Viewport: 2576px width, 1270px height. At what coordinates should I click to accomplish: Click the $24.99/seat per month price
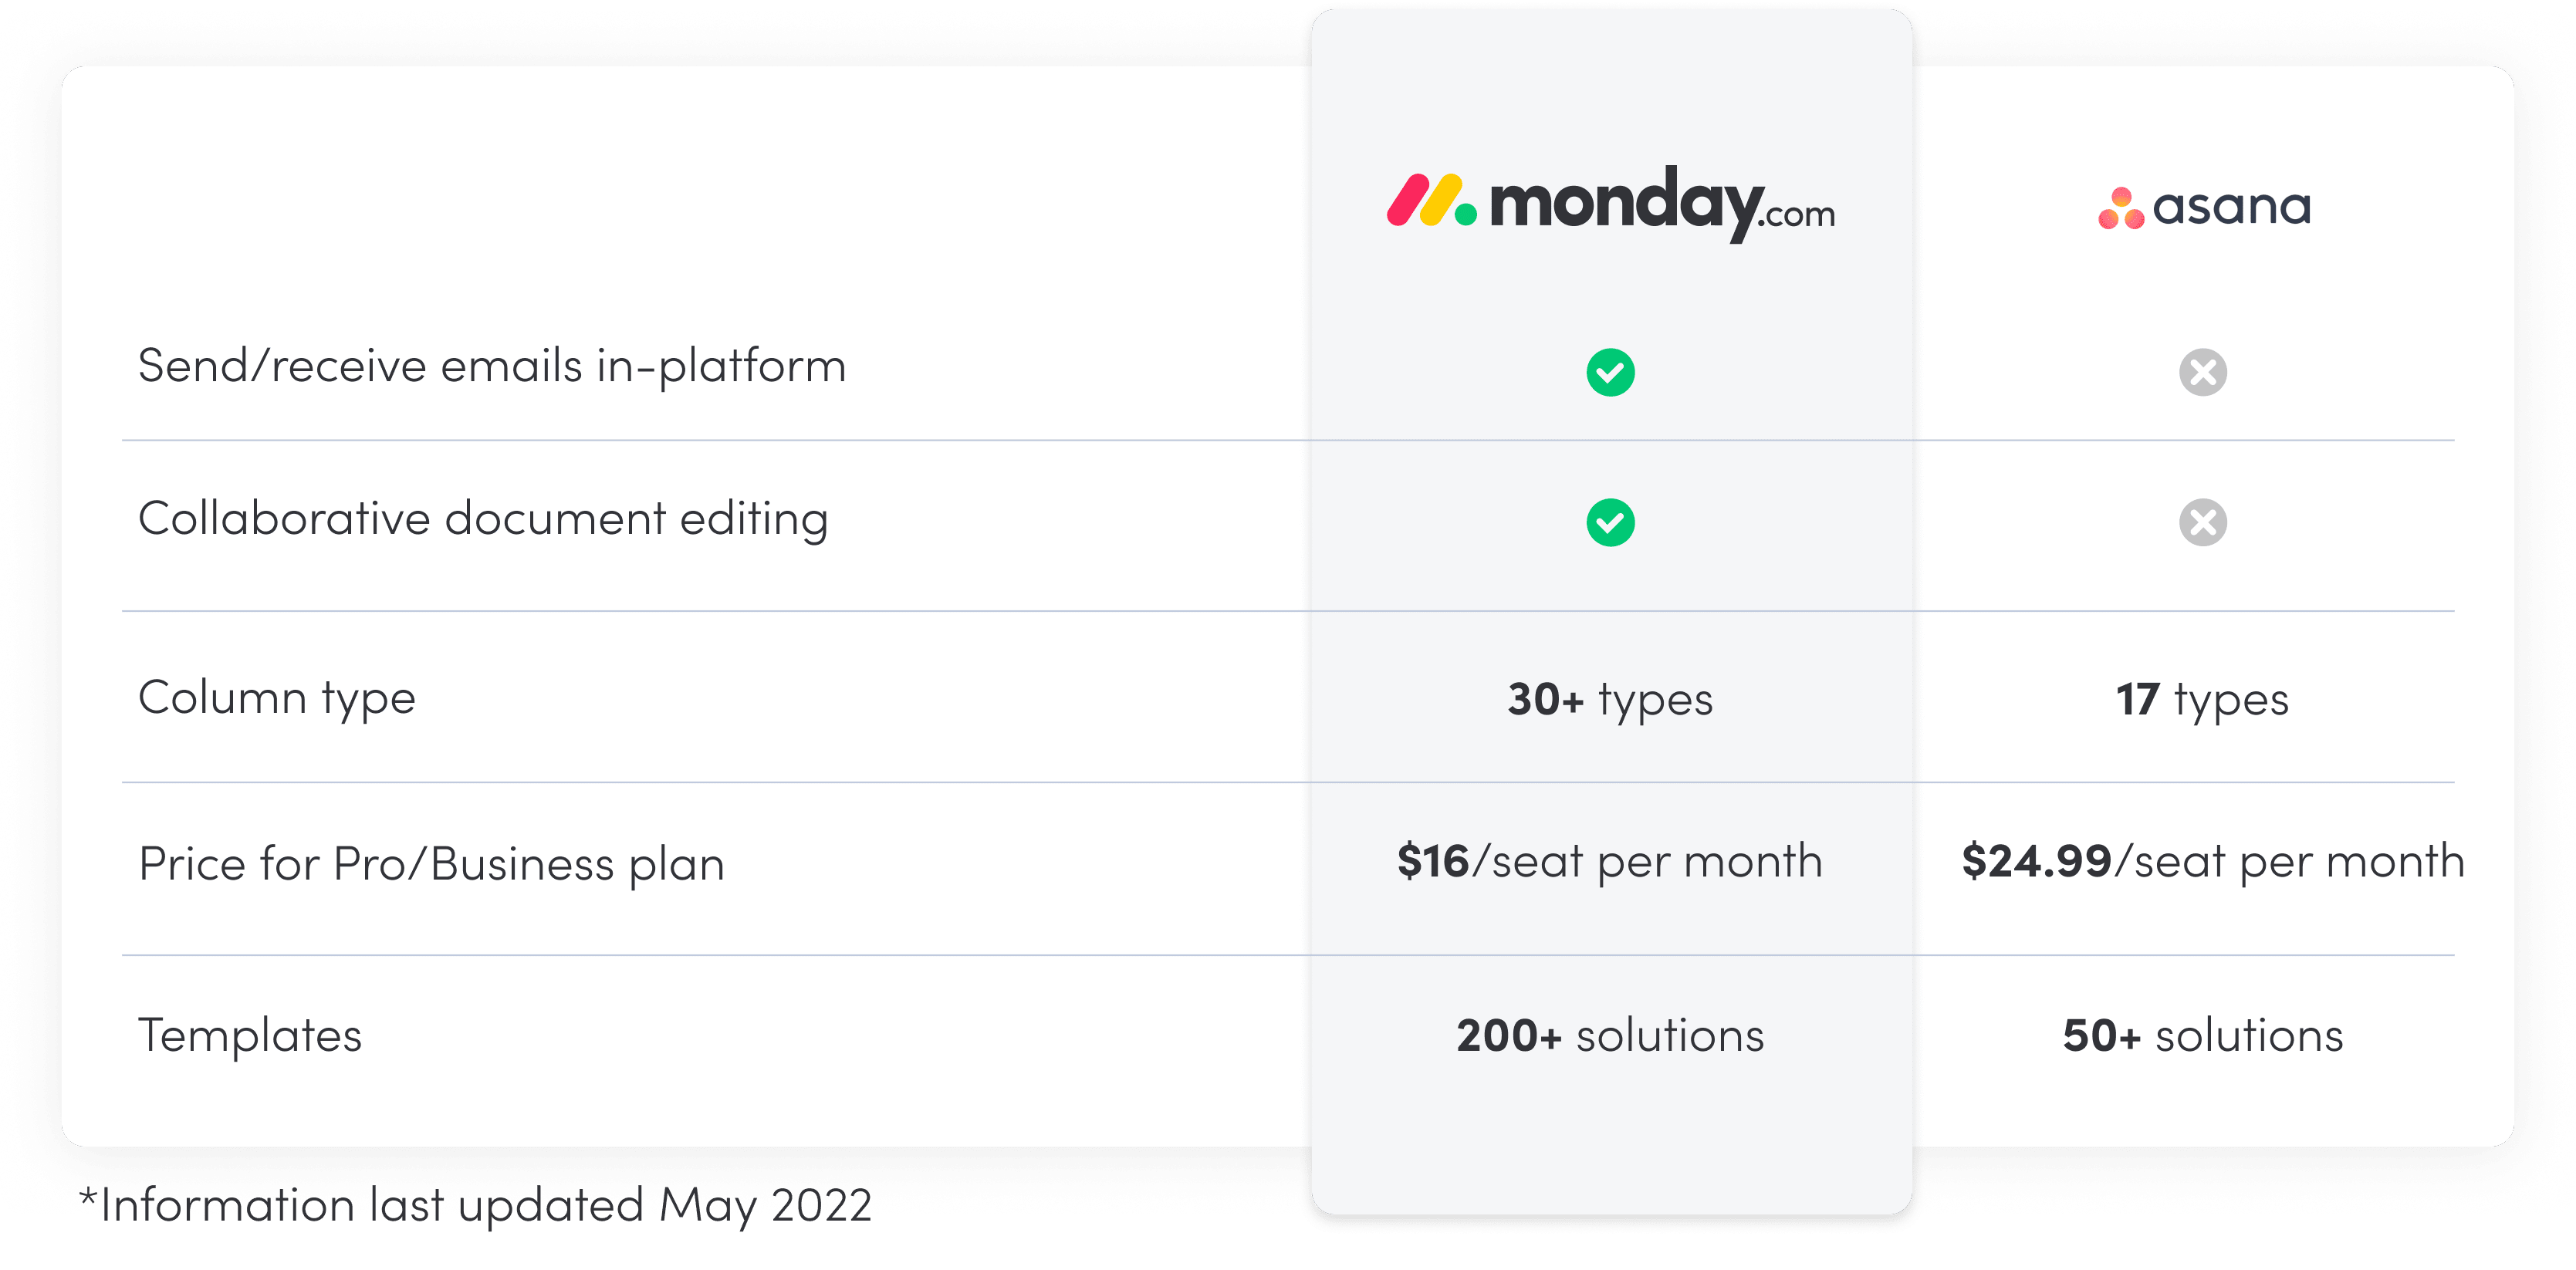point(2213,862)
